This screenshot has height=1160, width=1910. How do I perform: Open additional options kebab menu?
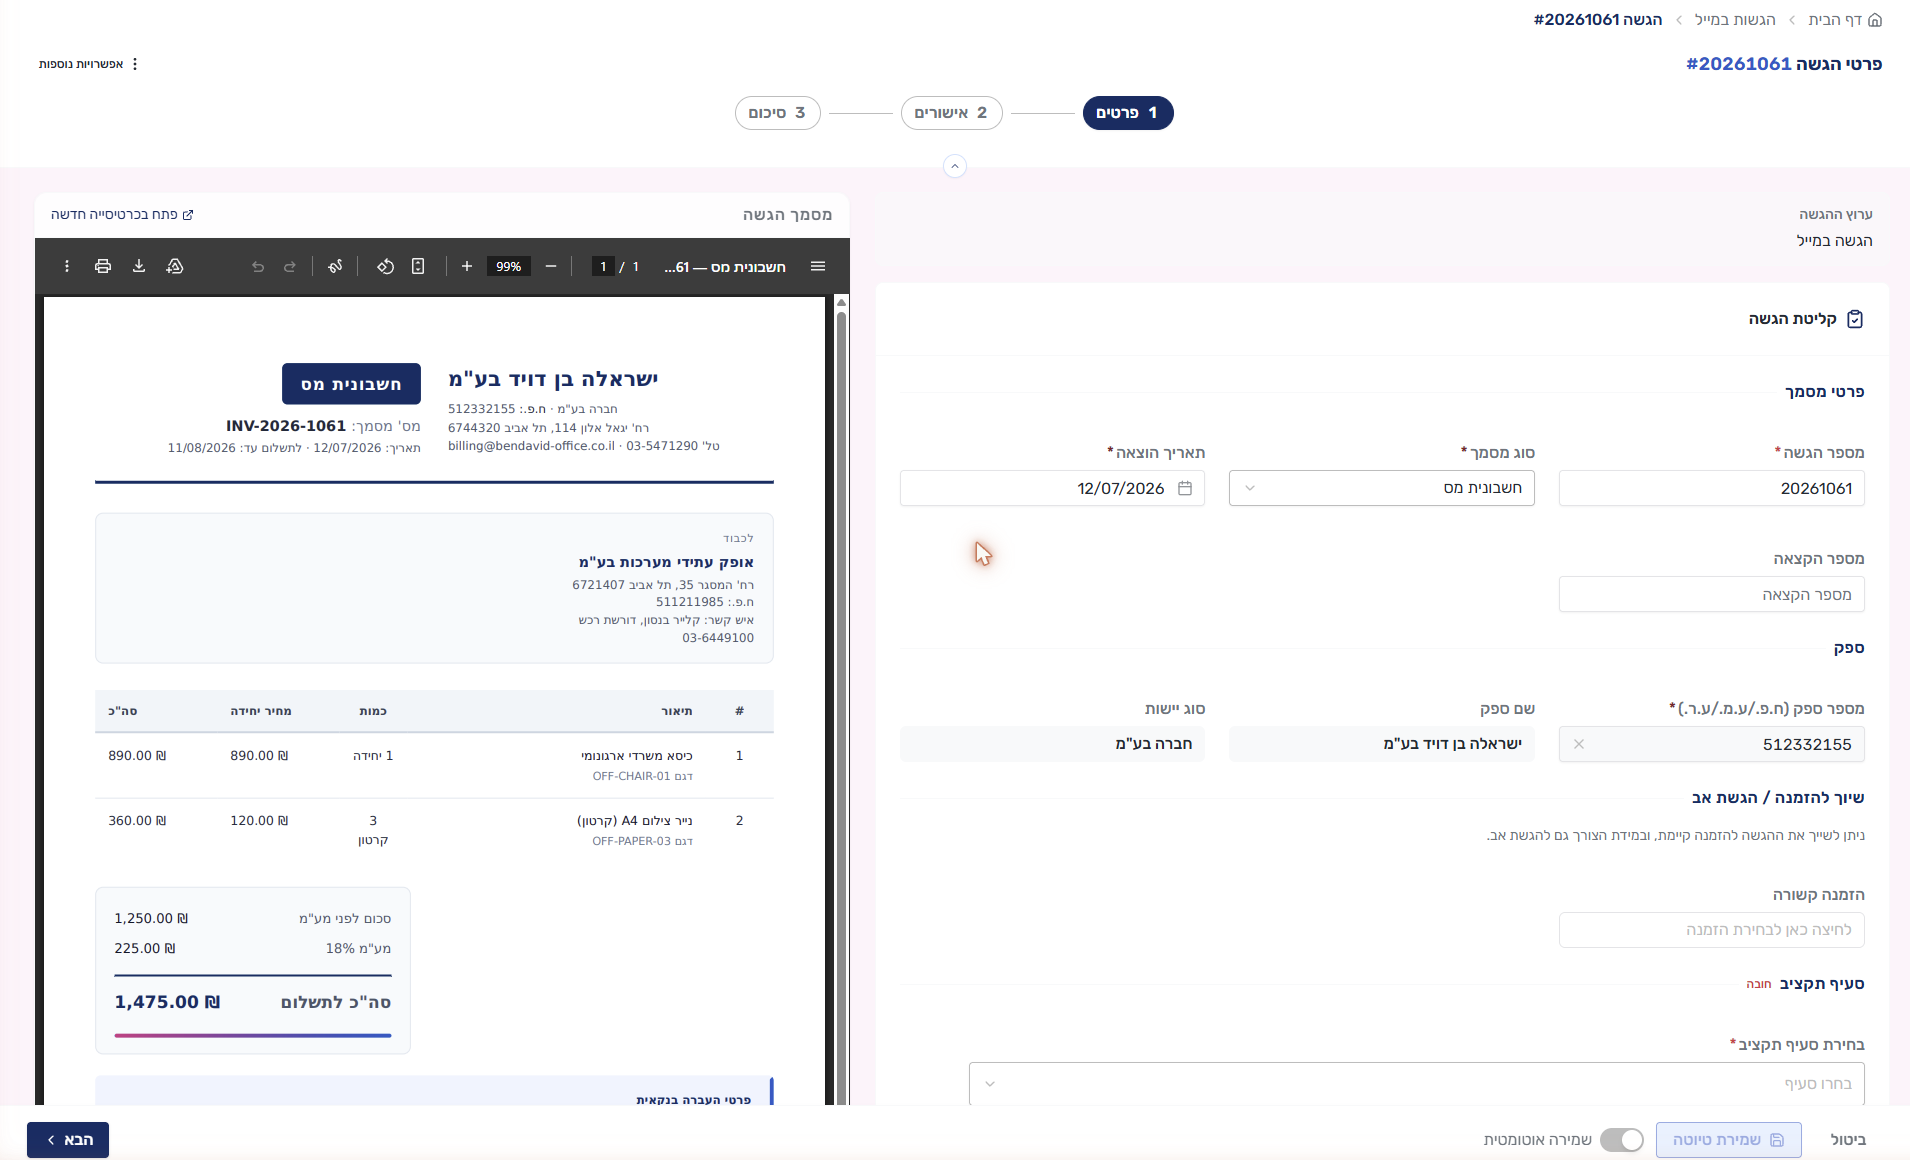coord(135,64)
